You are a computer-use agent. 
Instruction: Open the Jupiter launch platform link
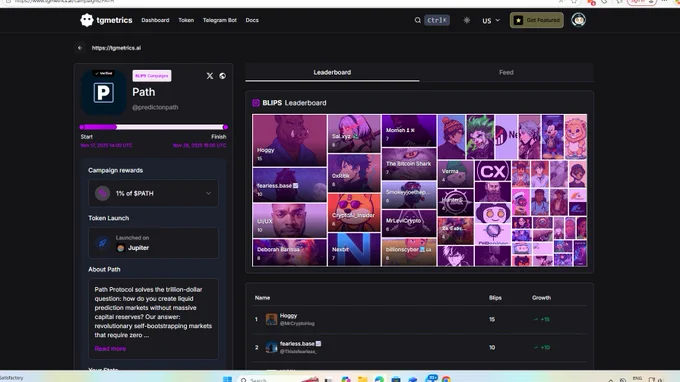click(x=133, y=248)
